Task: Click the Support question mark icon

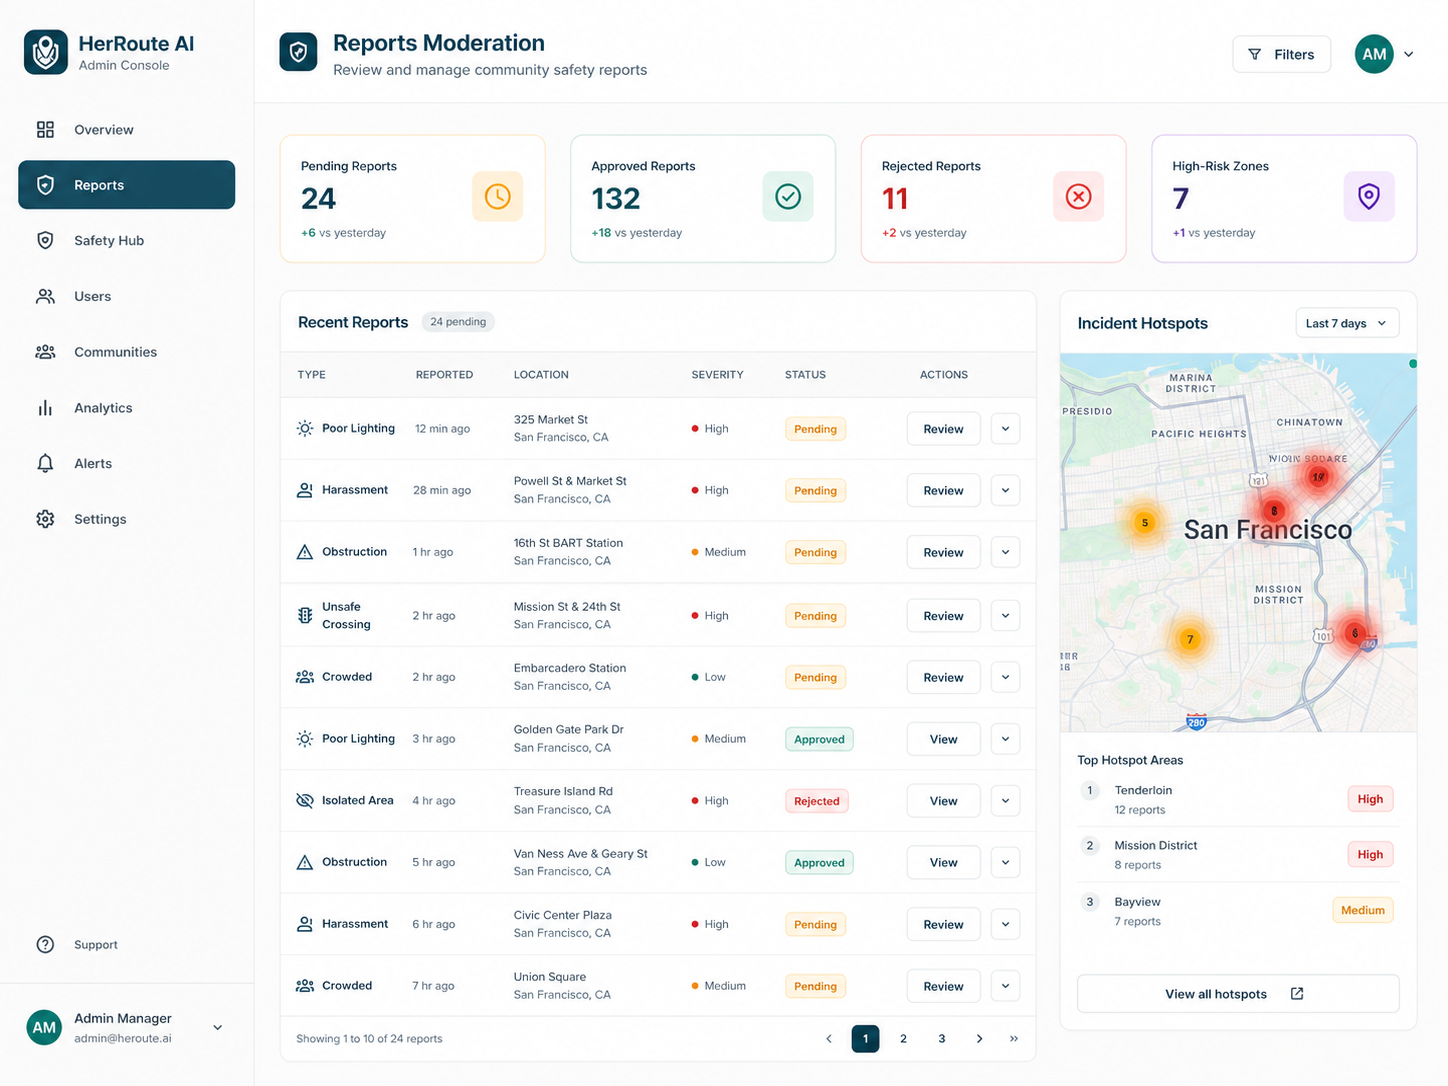Action: [45, 944]
